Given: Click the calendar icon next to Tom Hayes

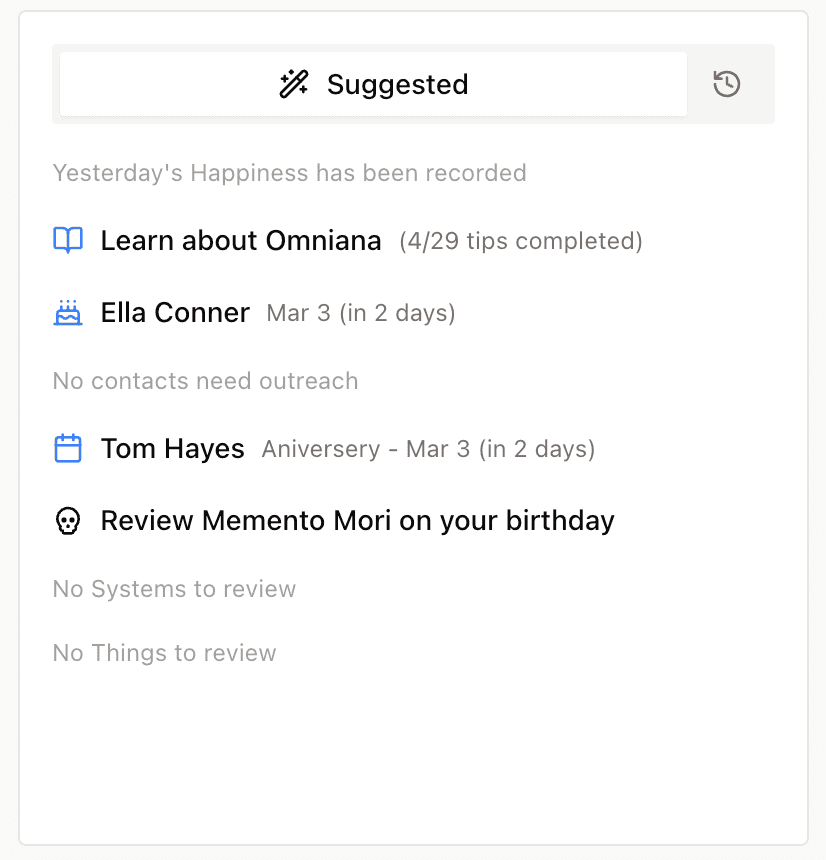Looking at the screenshot, I should point(68,448).
